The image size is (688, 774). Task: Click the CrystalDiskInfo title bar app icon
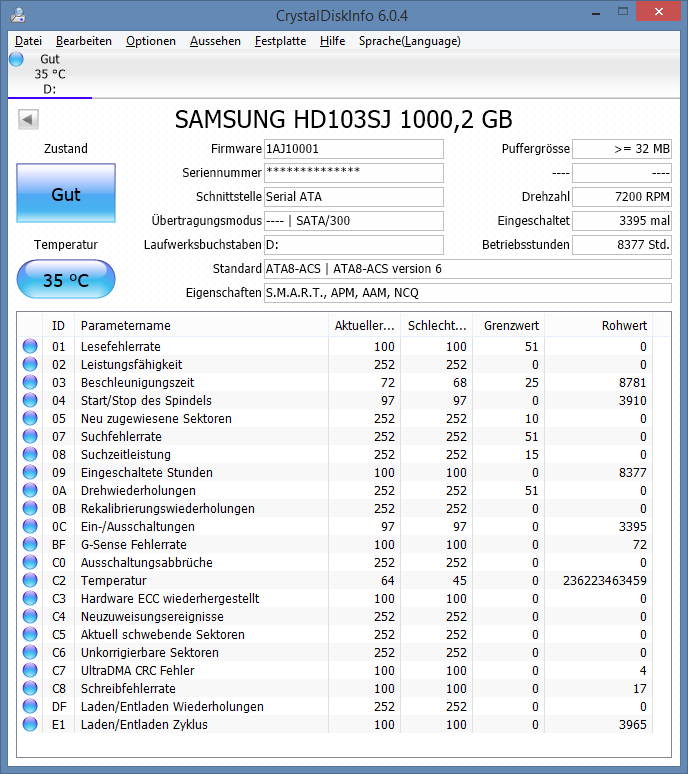(18, 15)
